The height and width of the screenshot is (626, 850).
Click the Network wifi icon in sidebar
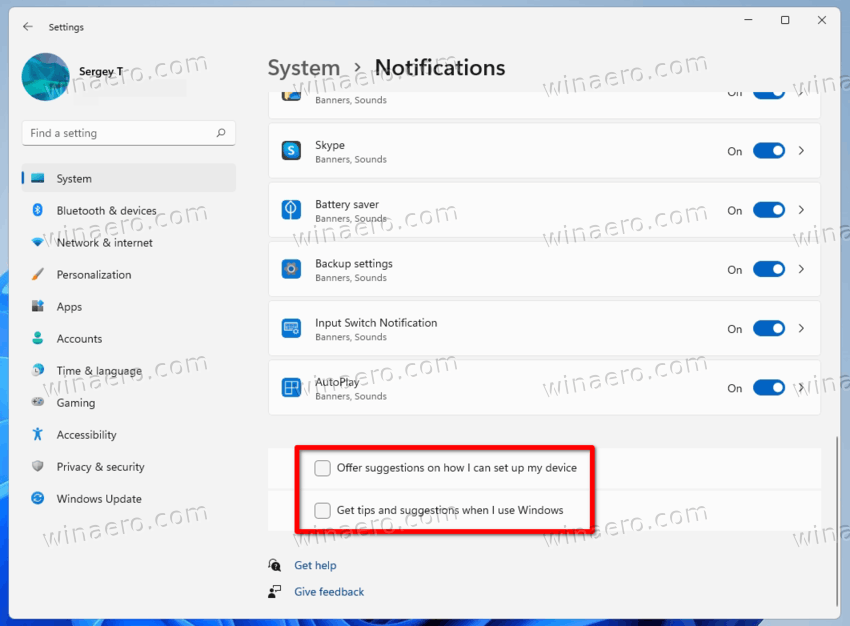pos(37,242)
